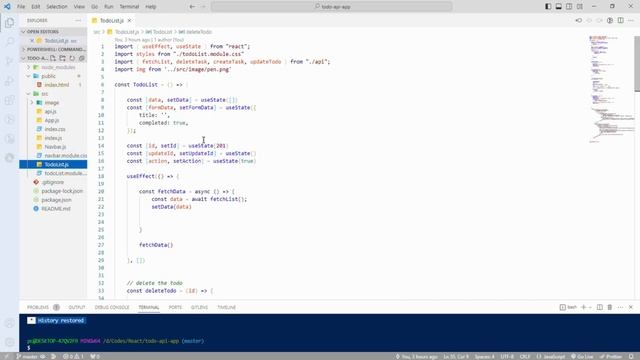Open the Search view in the activity bar
The image size is (640, 360).
tap(9, 42)
